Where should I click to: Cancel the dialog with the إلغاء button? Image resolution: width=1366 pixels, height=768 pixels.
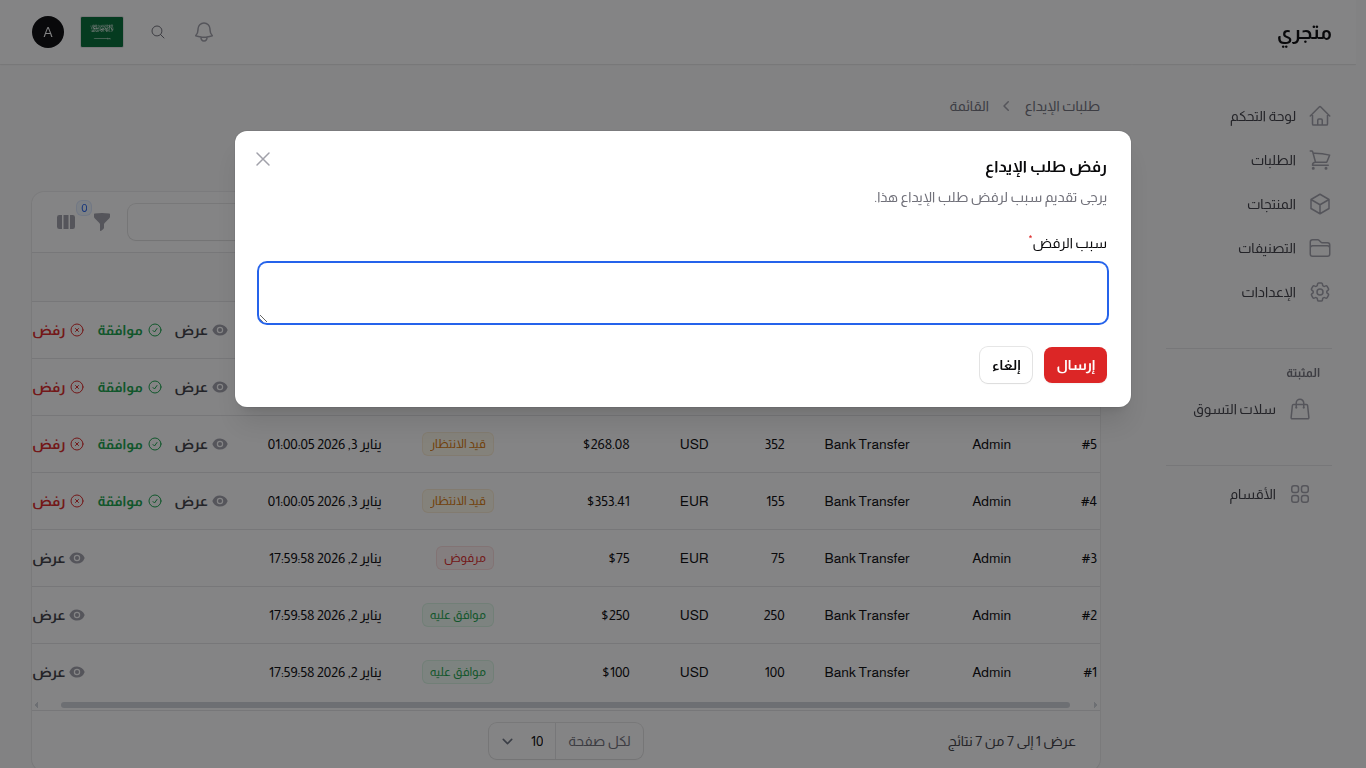[x=1005, y=365]
